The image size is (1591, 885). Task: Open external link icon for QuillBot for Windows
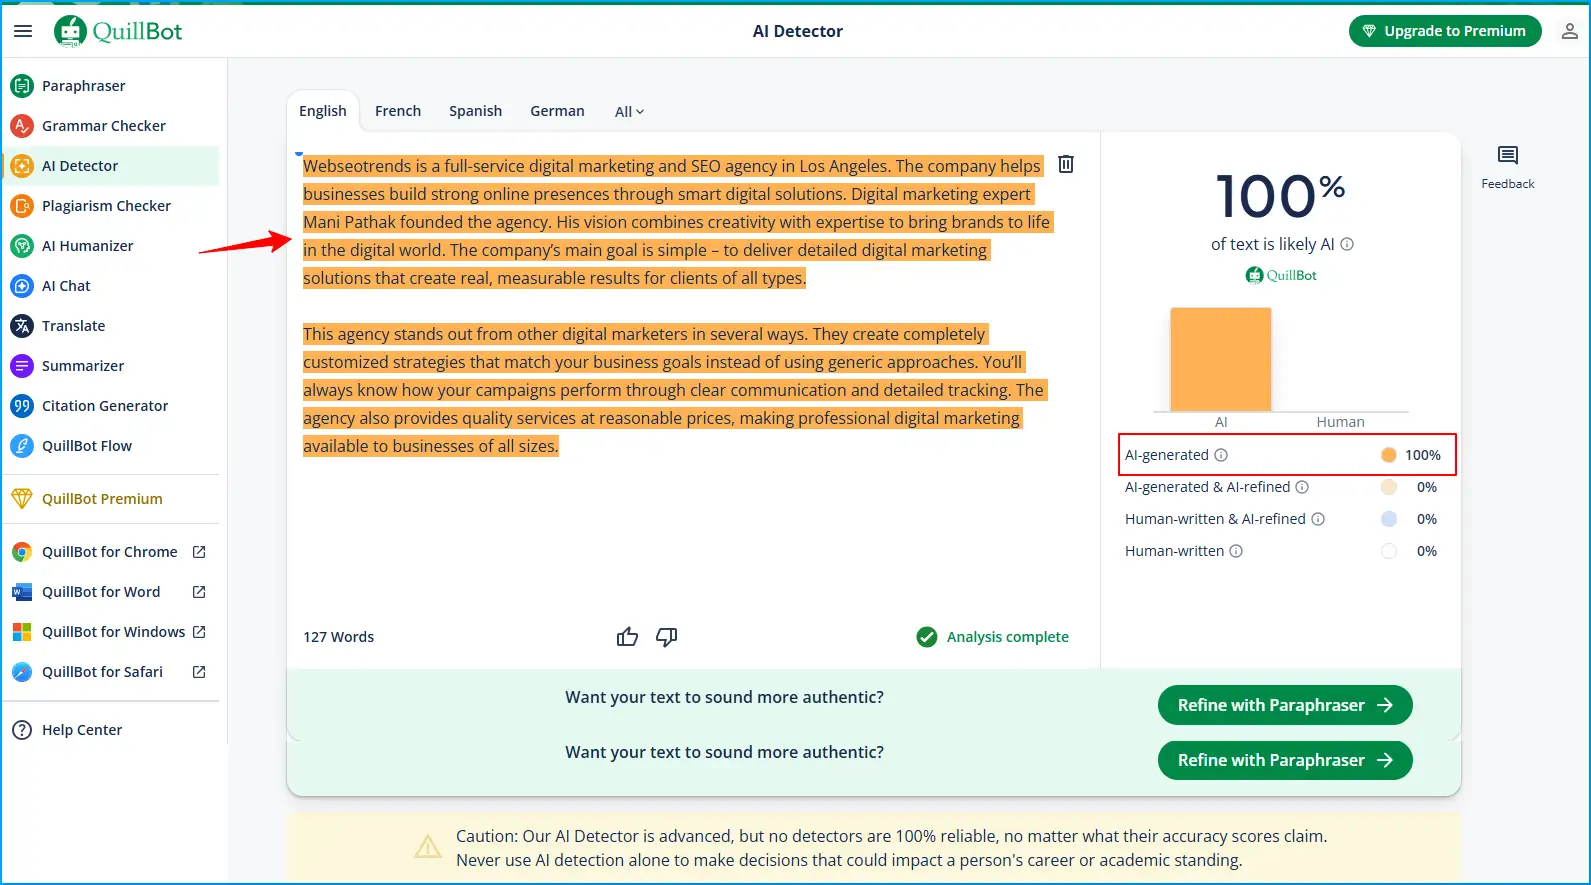pyautogui.click(x=199, y=632)
